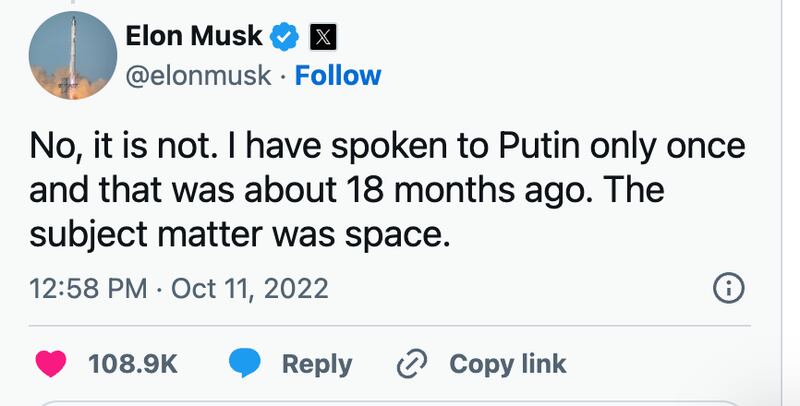This screenshot has width=800, height=406.
Task: Click the blue reply speech bubble icon
Action: pos(246,363)
